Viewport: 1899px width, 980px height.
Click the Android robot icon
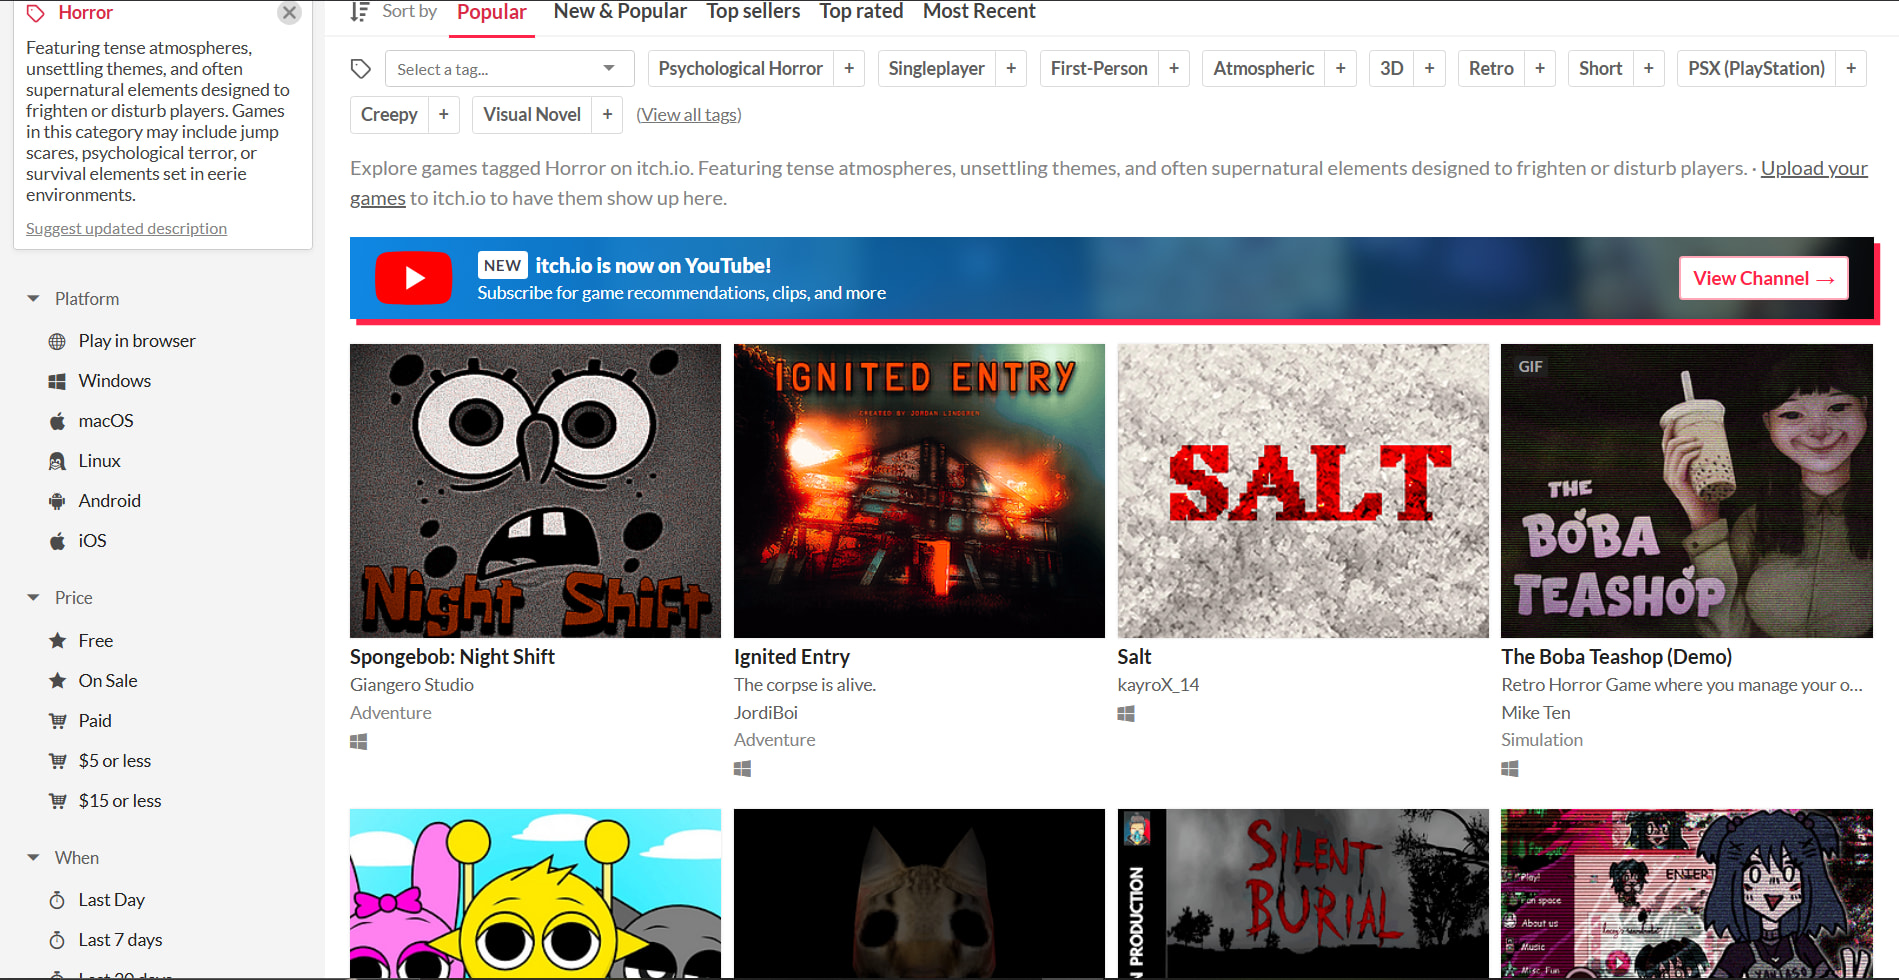tap(57, 501)
